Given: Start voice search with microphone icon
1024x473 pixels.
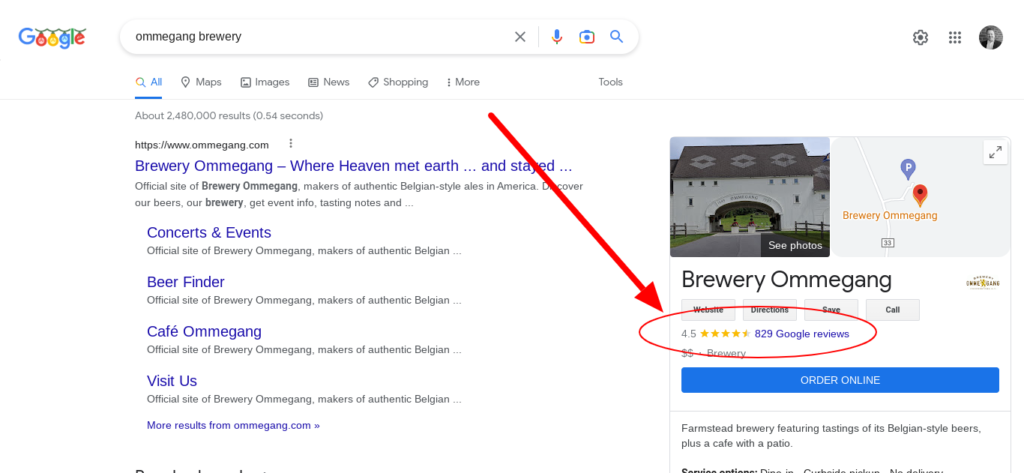Looking at the screenshot, I should [x=556, y=37].
